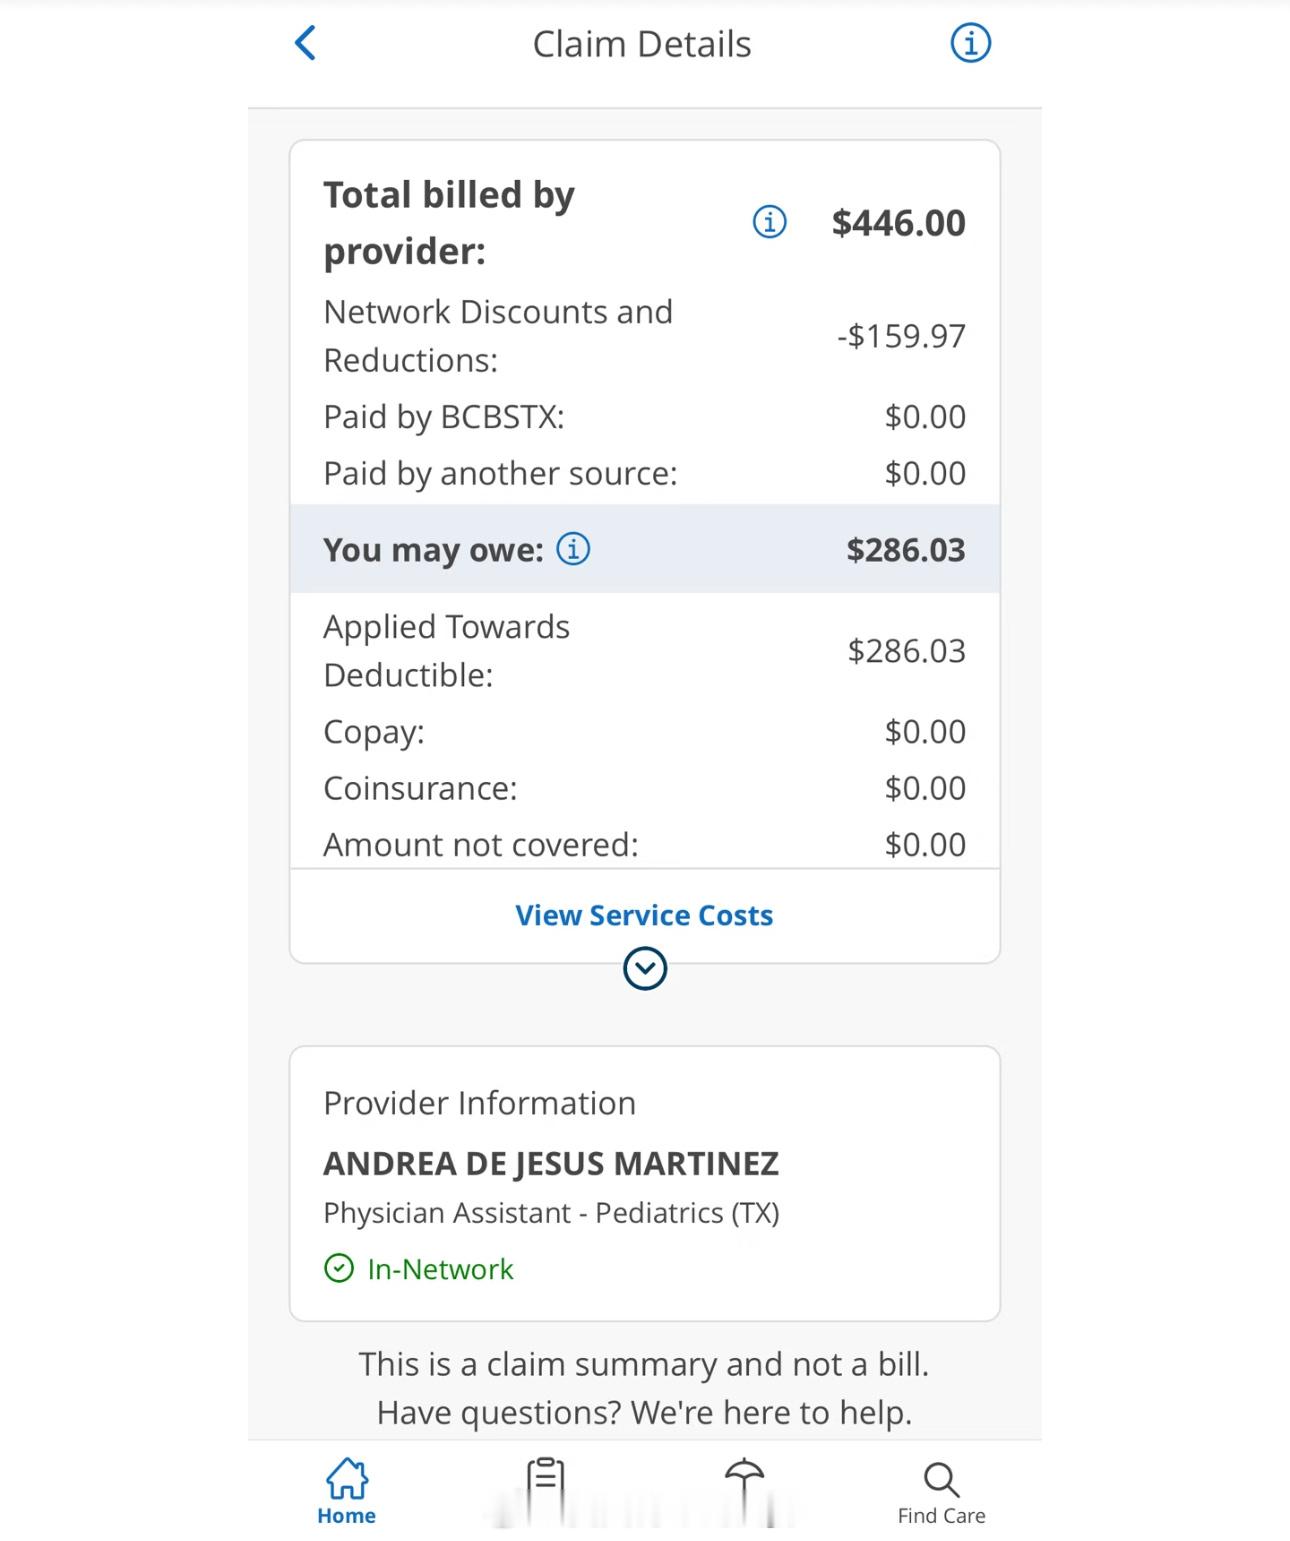The width and height of the screenshot is (1290, 1541).
Task: Click the Paid by BCBSTX row
Action: [644, 417]
